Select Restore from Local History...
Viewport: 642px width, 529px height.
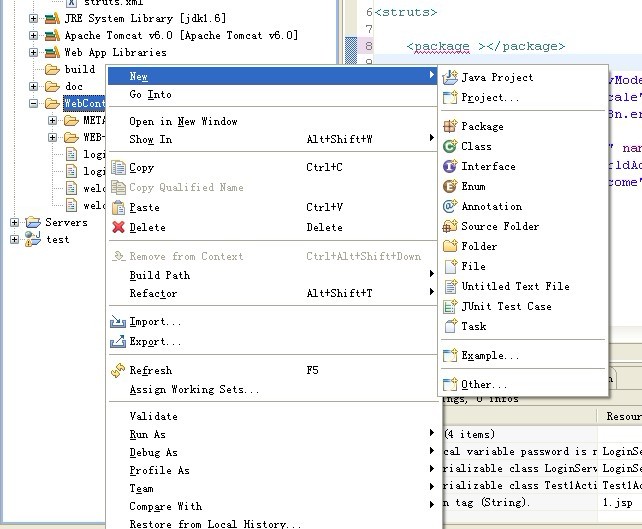click(x=272, y=524)
